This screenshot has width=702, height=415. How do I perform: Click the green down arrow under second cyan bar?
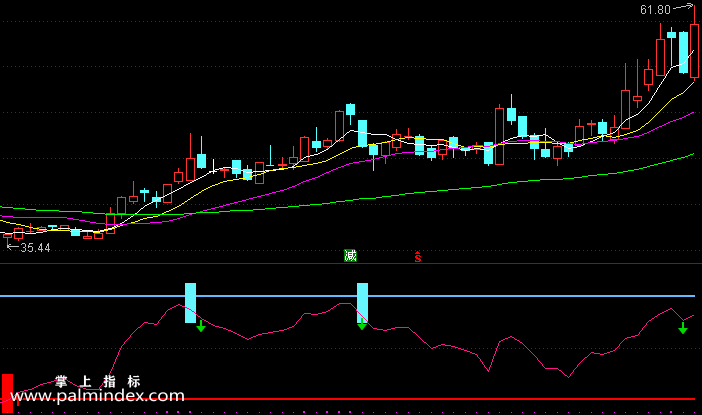[x=362, y=325]
